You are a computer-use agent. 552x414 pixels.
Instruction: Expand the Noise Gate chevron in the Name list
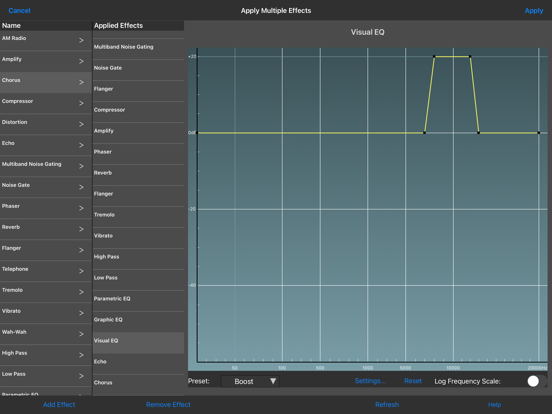[81, 187]
